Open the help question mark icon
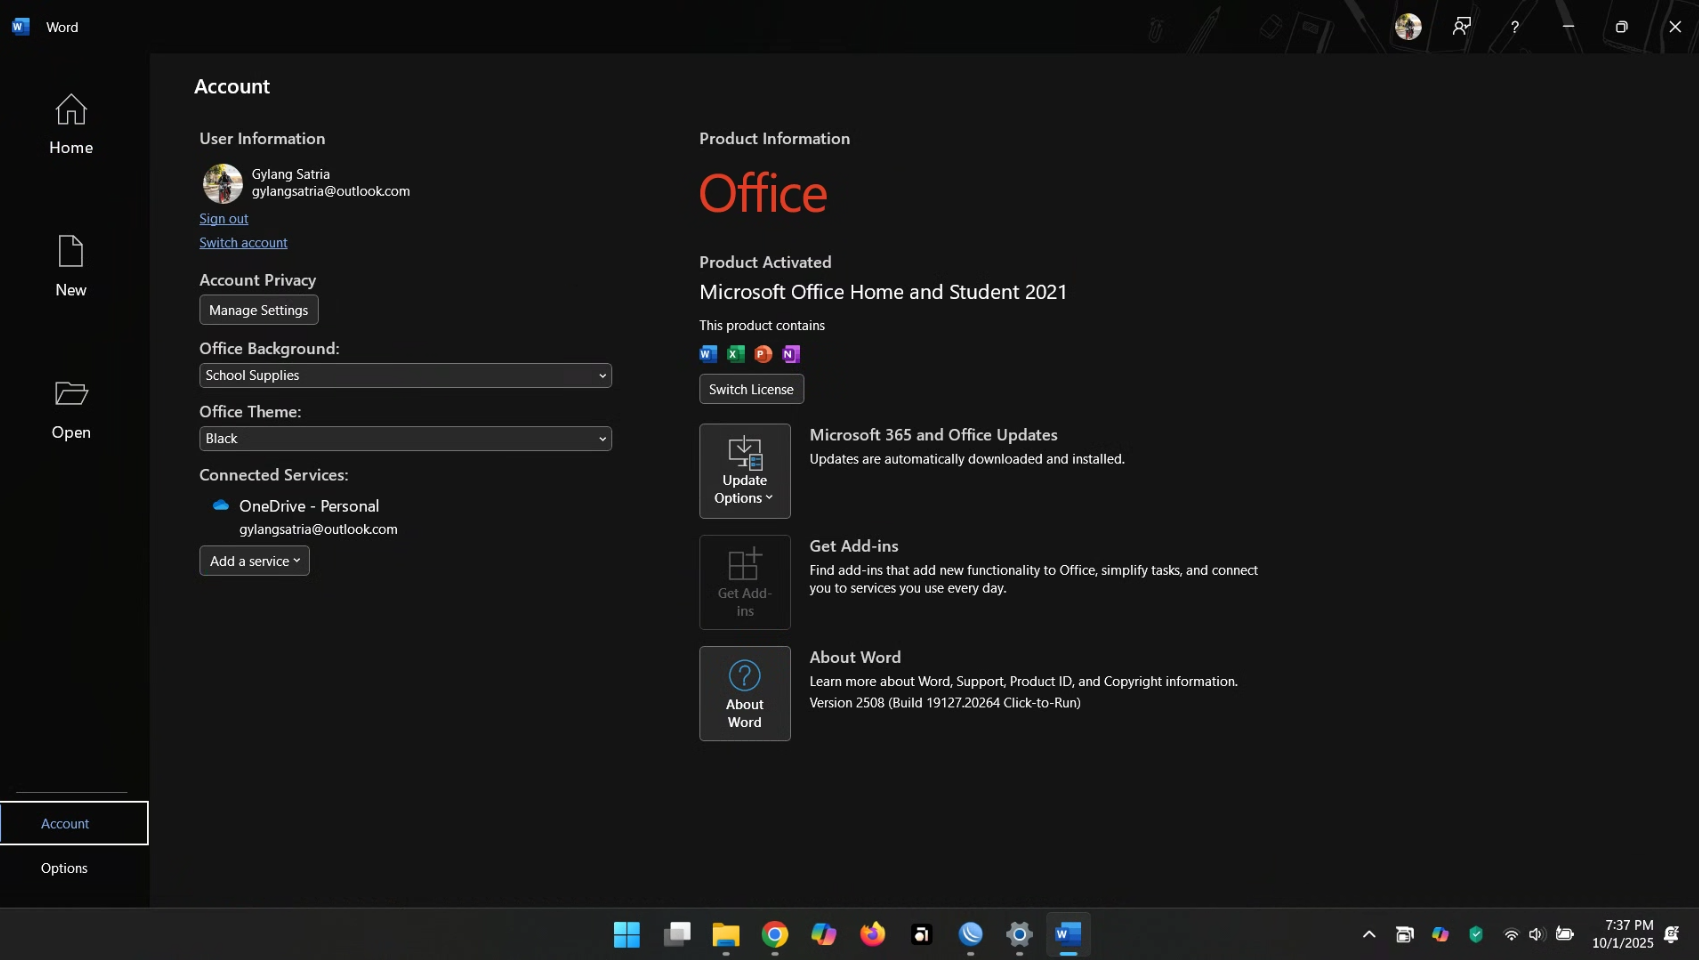Viewport: 1699px width, 960px height. tap(1514, 27)
